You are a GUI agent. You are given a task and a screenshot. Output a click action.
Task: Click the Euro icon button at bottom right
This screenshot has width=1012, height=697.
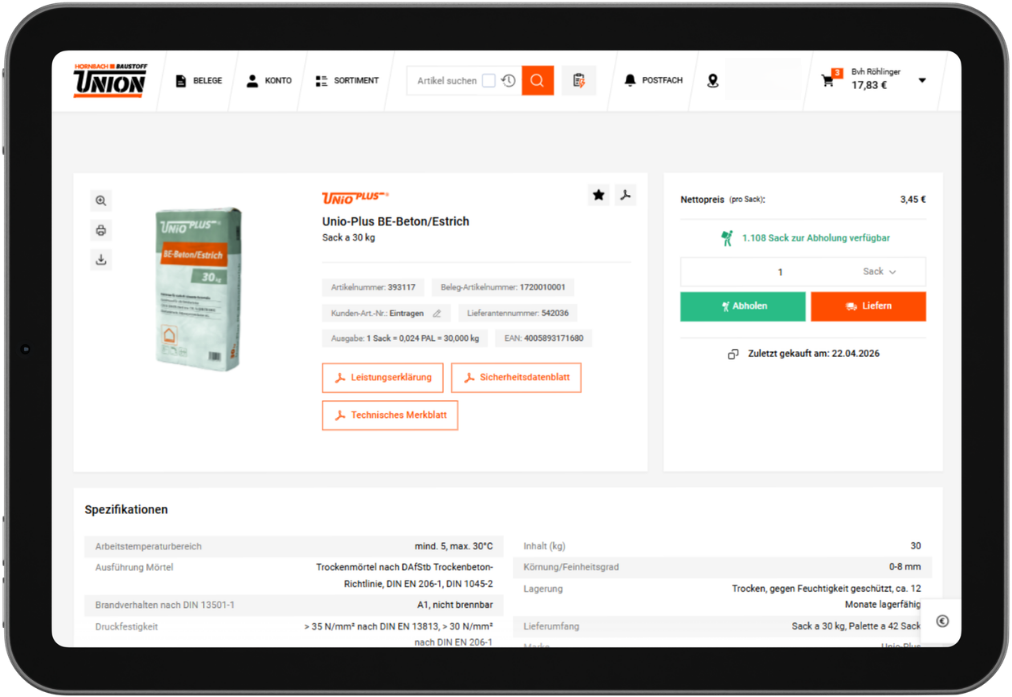click(x=942, y=621)
